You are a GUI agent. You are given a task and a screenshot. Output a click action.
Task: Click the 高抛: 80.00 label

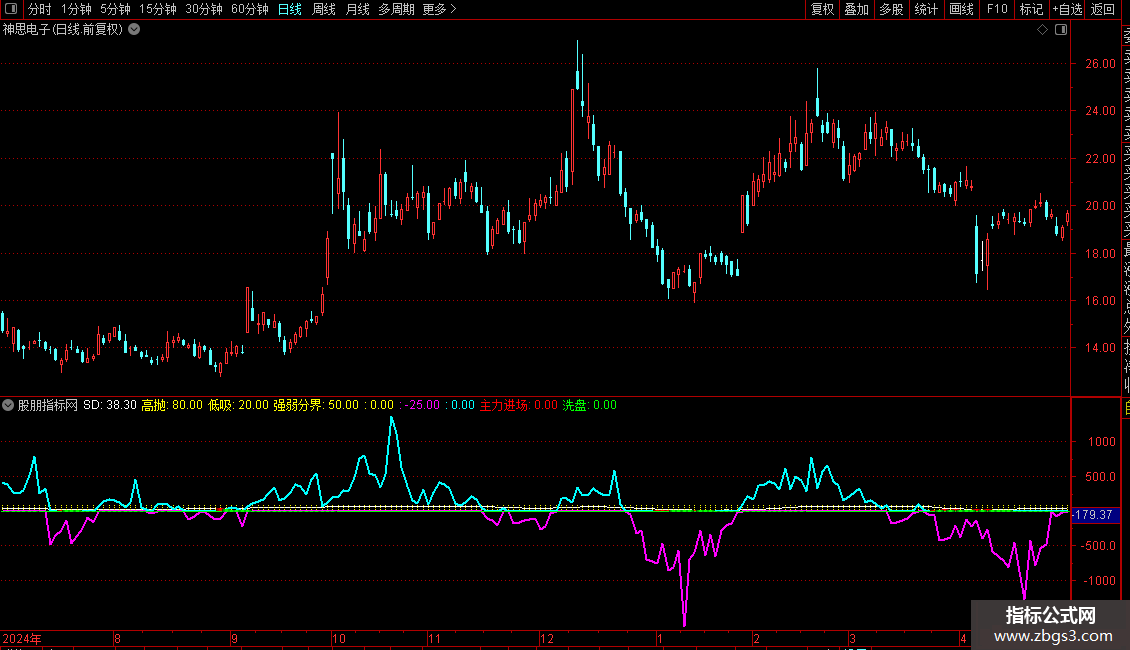point(172,405)
